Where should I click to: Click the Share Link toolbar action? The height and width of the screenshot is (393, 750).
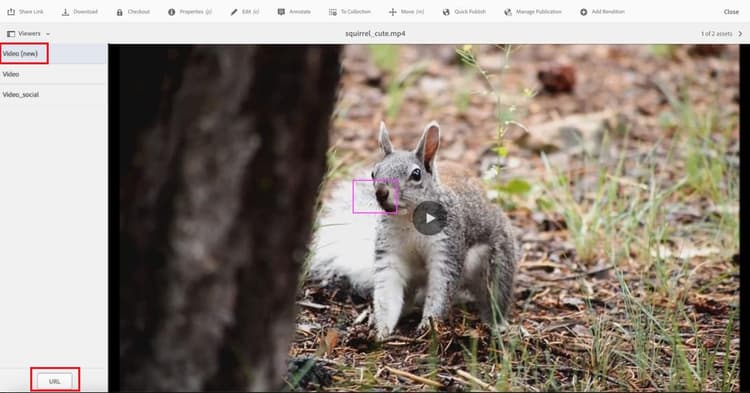[25, 11]
